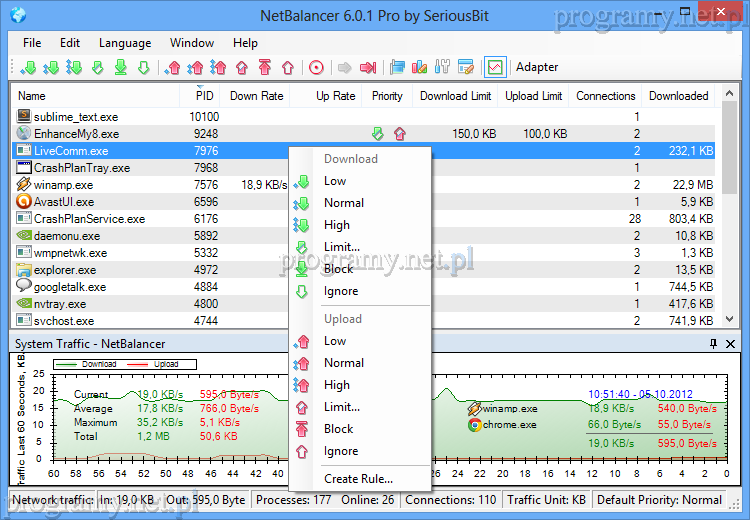Image resolution: width=750 pixels, height=520 pixels.
Task: Choose Download Limit... in context menu
Action: (x=342, y=247)
